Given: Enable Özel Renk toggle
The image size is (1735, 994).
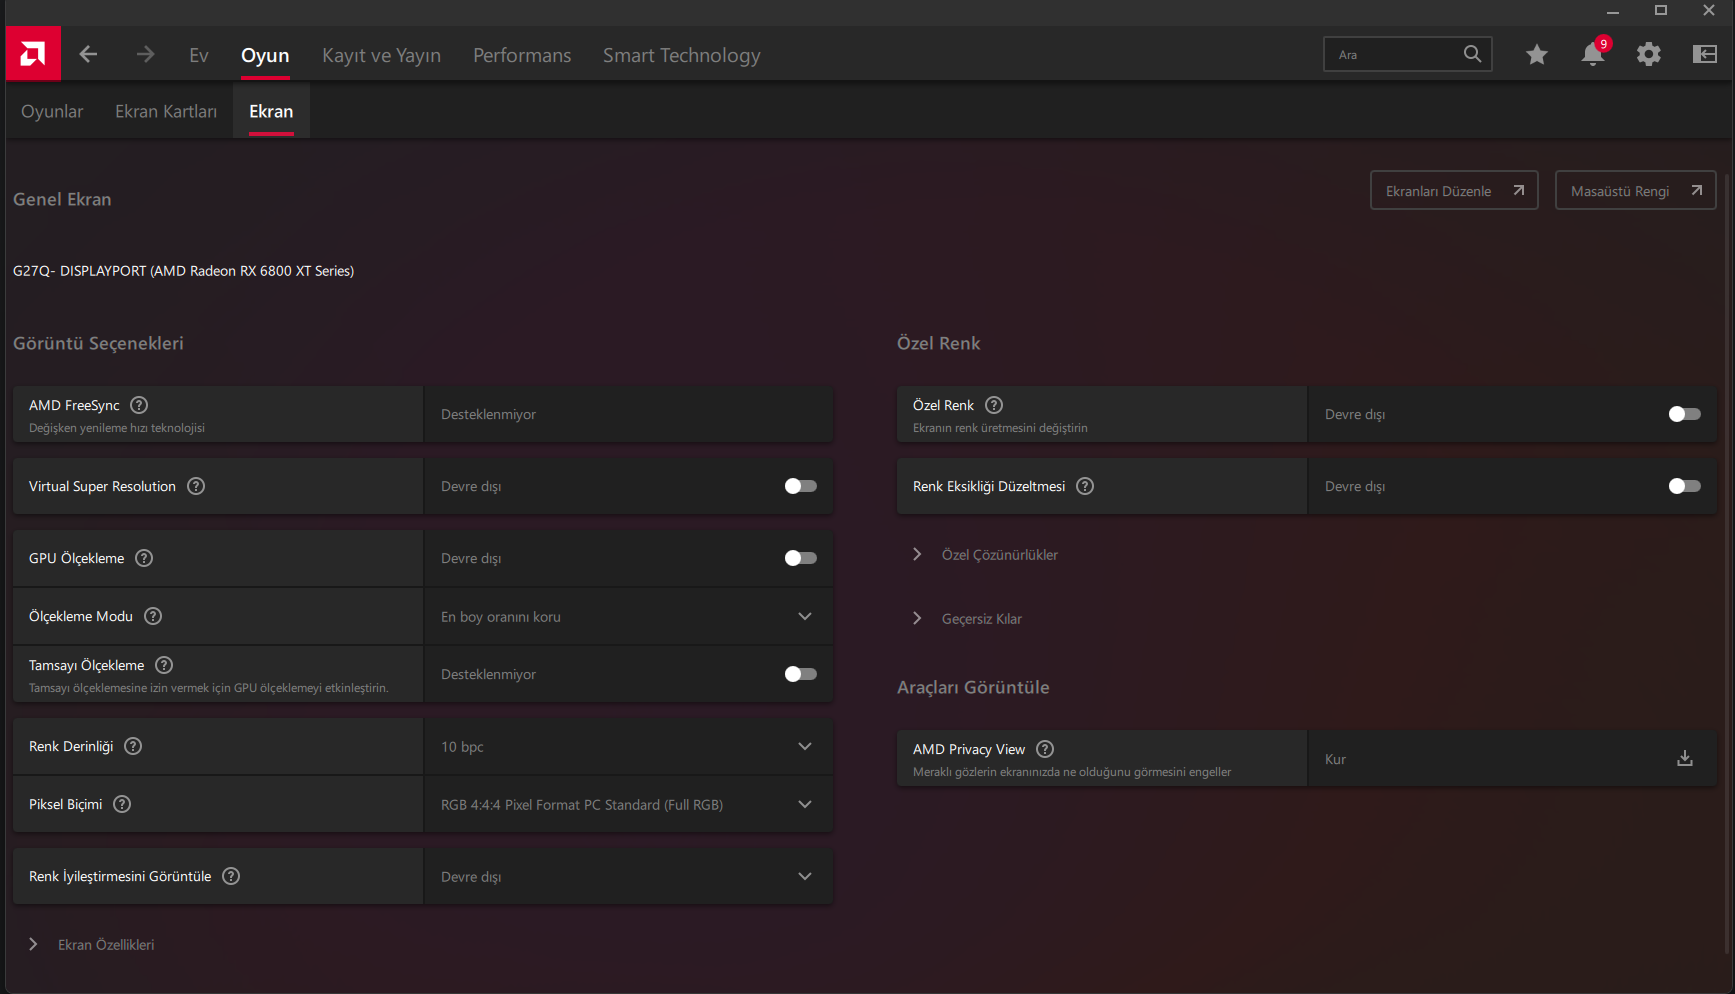Looking at the screenshot, I should (1685, 414).
